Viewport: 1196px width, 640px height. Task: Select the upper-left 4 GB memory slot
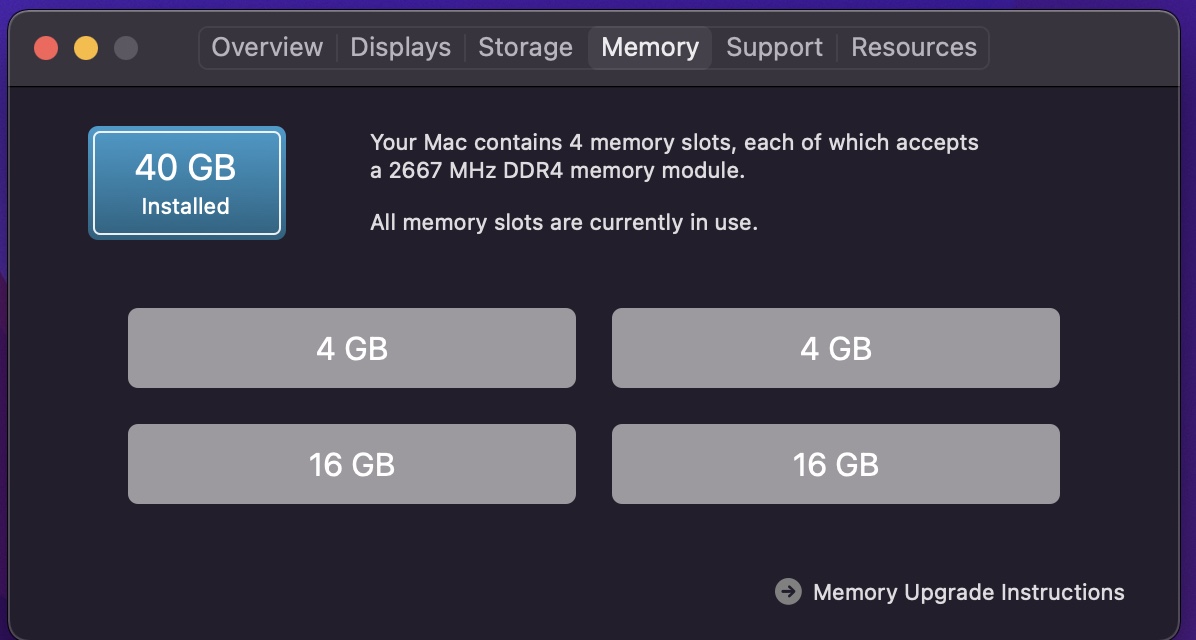352,348
